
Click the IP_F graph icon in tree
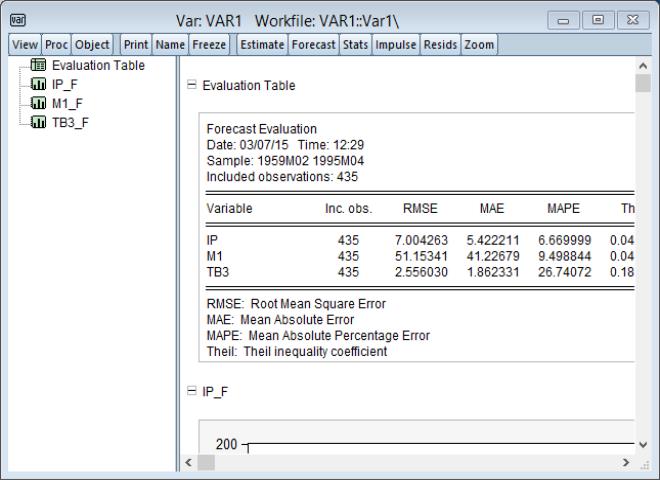(x=41, y=85)
